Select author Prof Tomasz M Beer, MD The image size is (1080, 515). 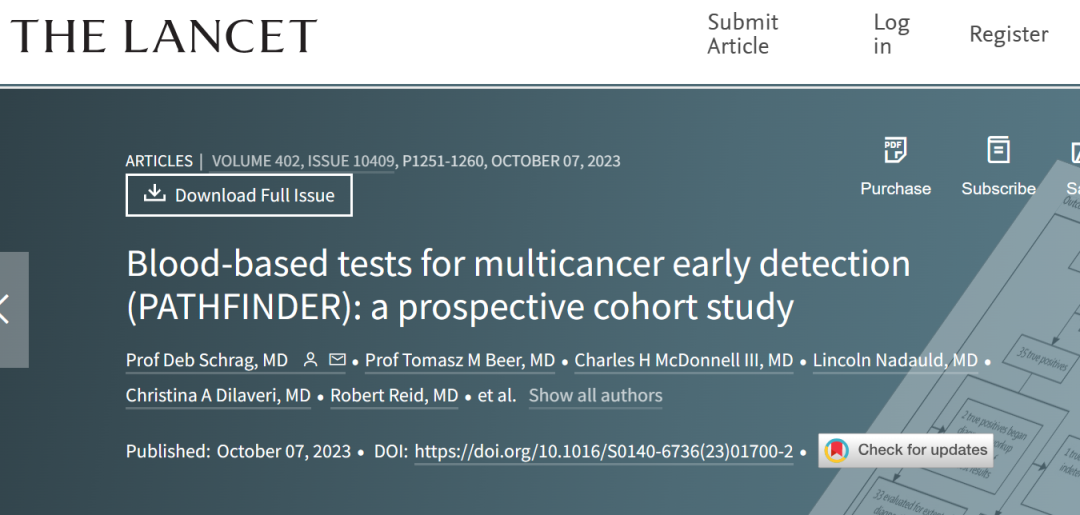[x=460, y=360]
